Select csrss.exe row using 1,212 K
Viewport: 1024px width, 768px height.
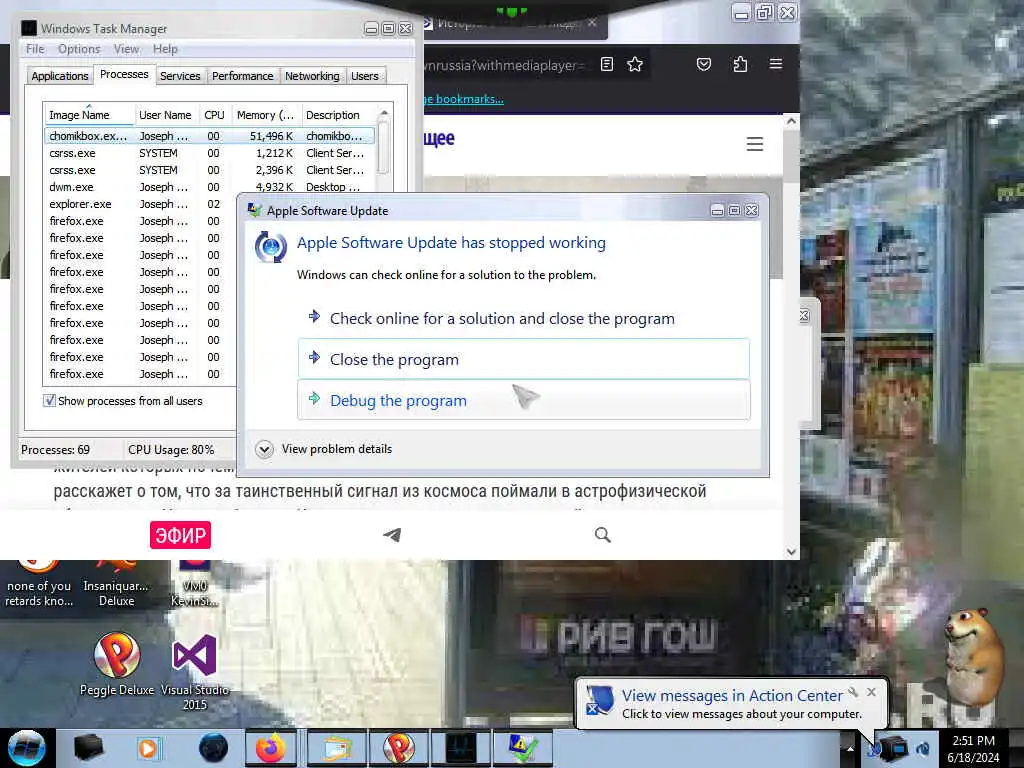tap(210, 153)
